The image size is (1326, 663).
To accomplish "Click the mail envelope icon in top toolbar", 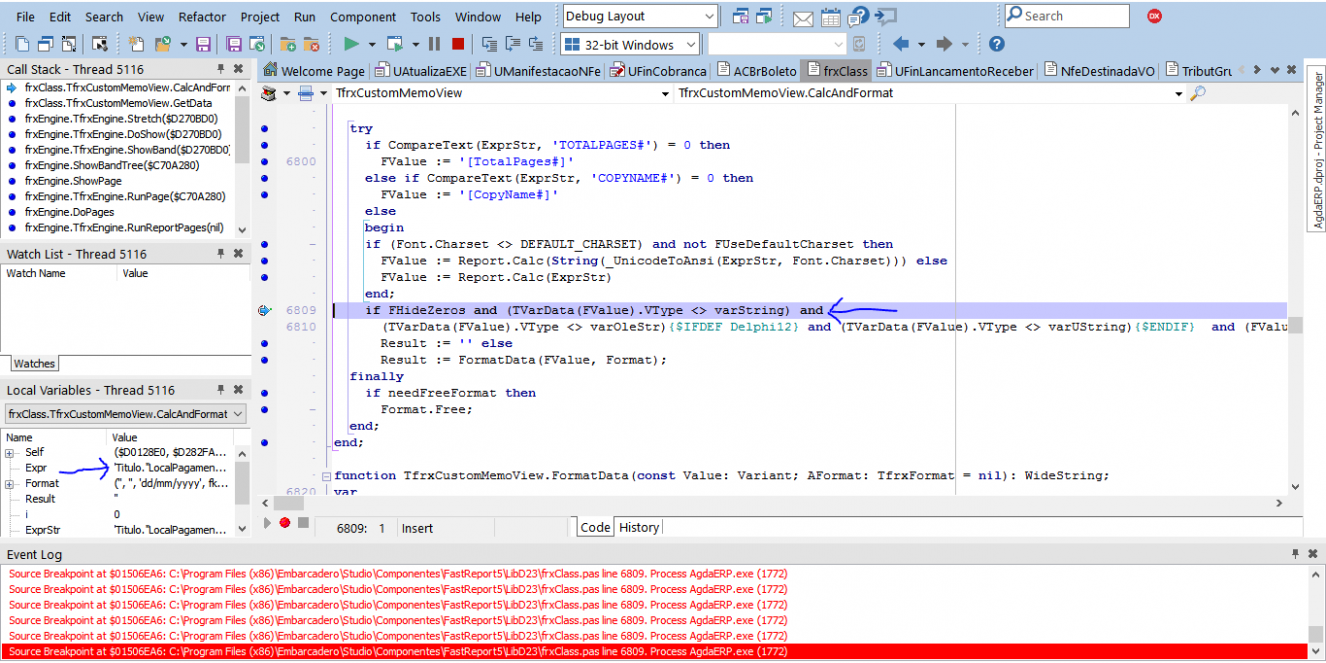I will point(802,17).
